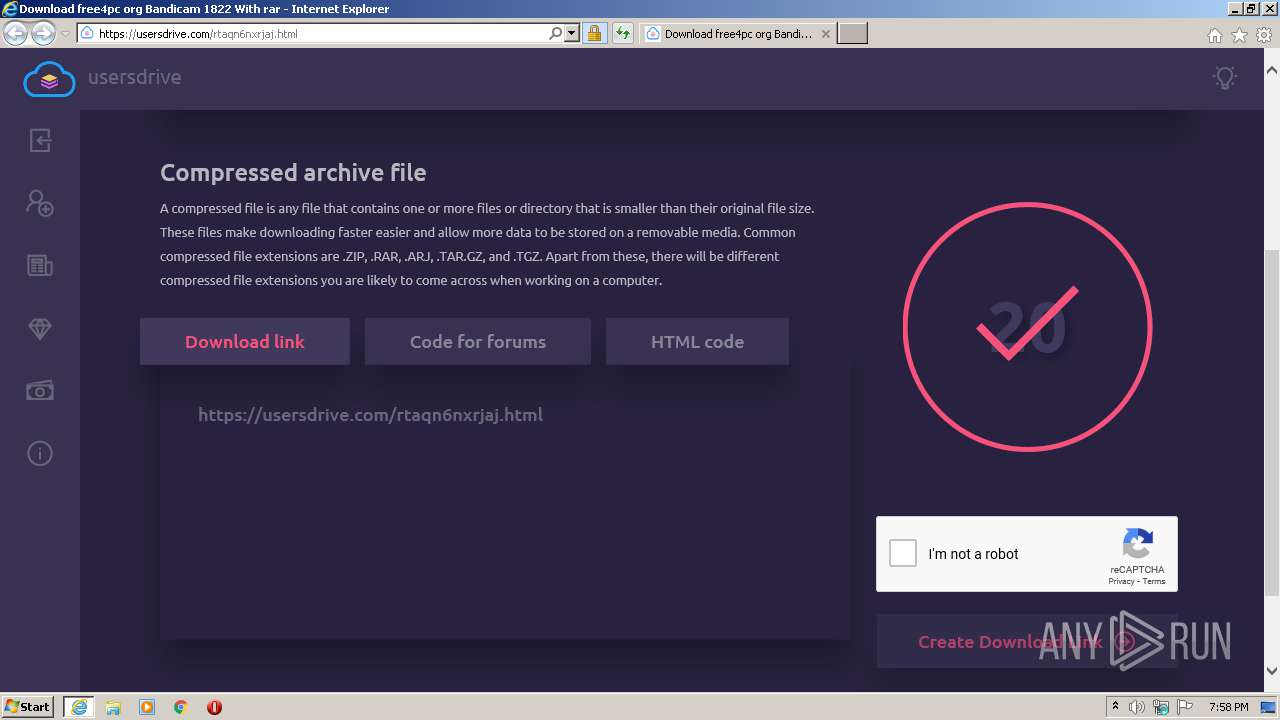Click the volume tray icon

tap(1137, 707)
